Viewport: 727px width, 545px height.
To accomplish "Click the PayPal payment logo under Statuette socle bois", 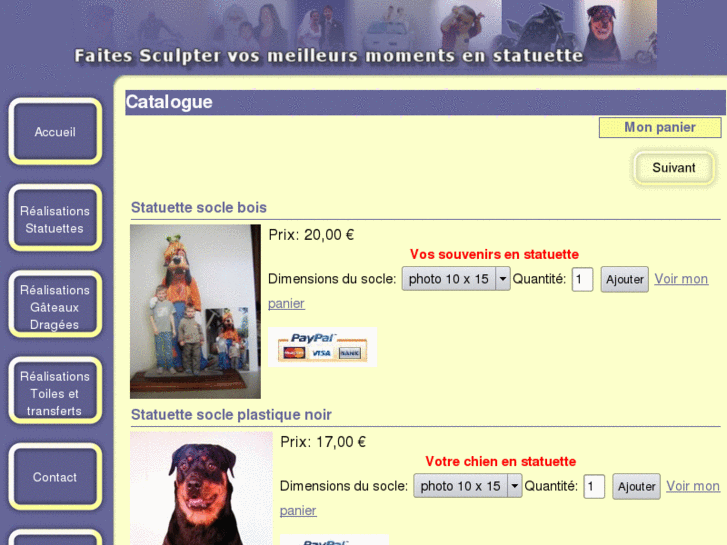I will 323,347.
